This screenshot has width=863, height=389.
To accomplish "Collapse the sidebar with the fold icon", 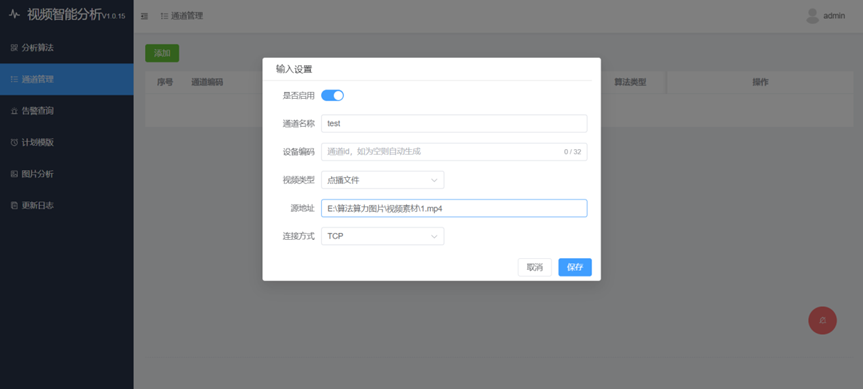I will pyautogui.click(x=144, y=17).
